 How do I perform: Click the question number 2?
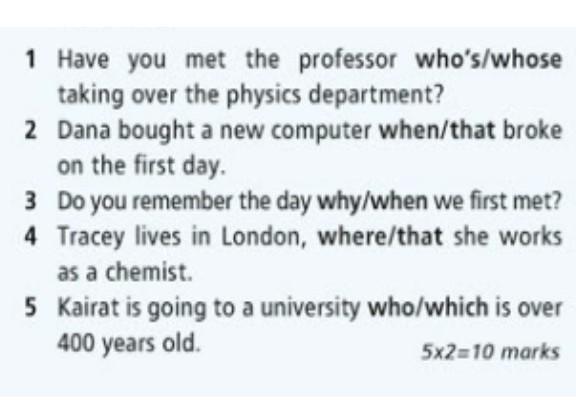(31, 131)
